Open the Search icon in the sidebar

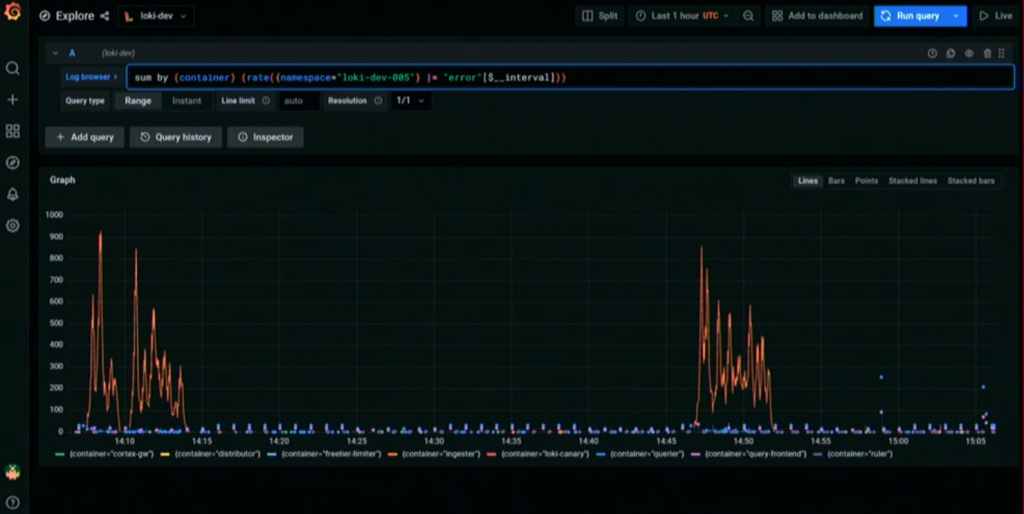12,69
